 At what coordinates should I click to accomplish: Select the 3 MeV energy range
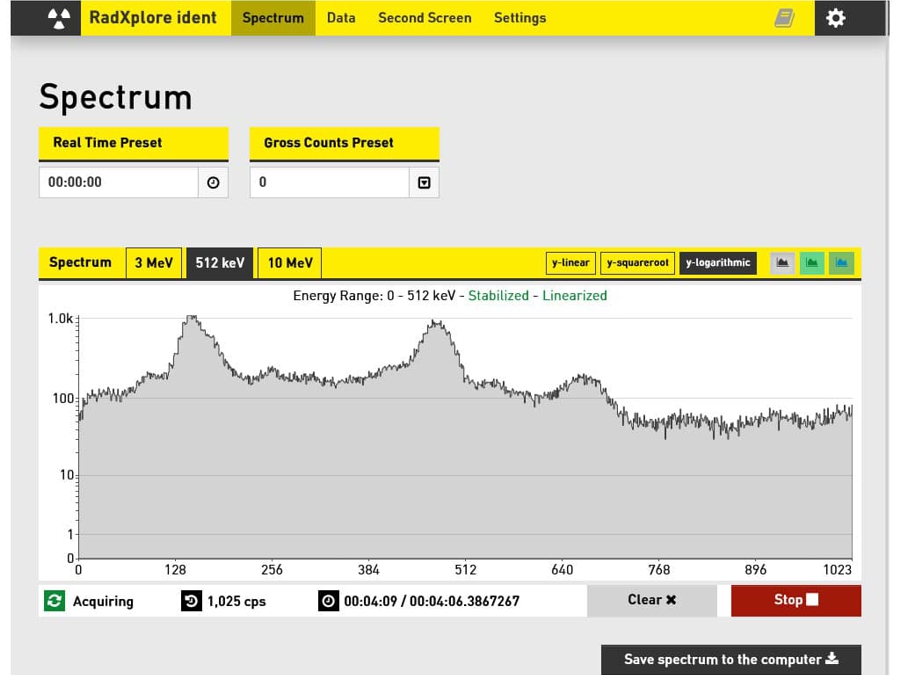[153, 263]
